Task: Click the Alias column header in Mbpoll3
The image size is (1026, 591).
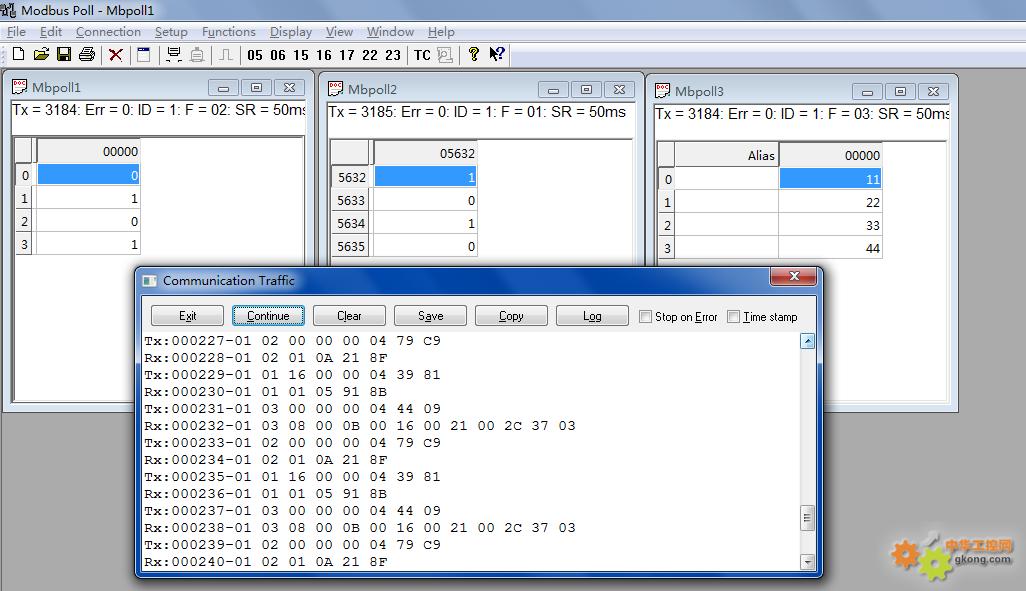Action: [727, 155]
